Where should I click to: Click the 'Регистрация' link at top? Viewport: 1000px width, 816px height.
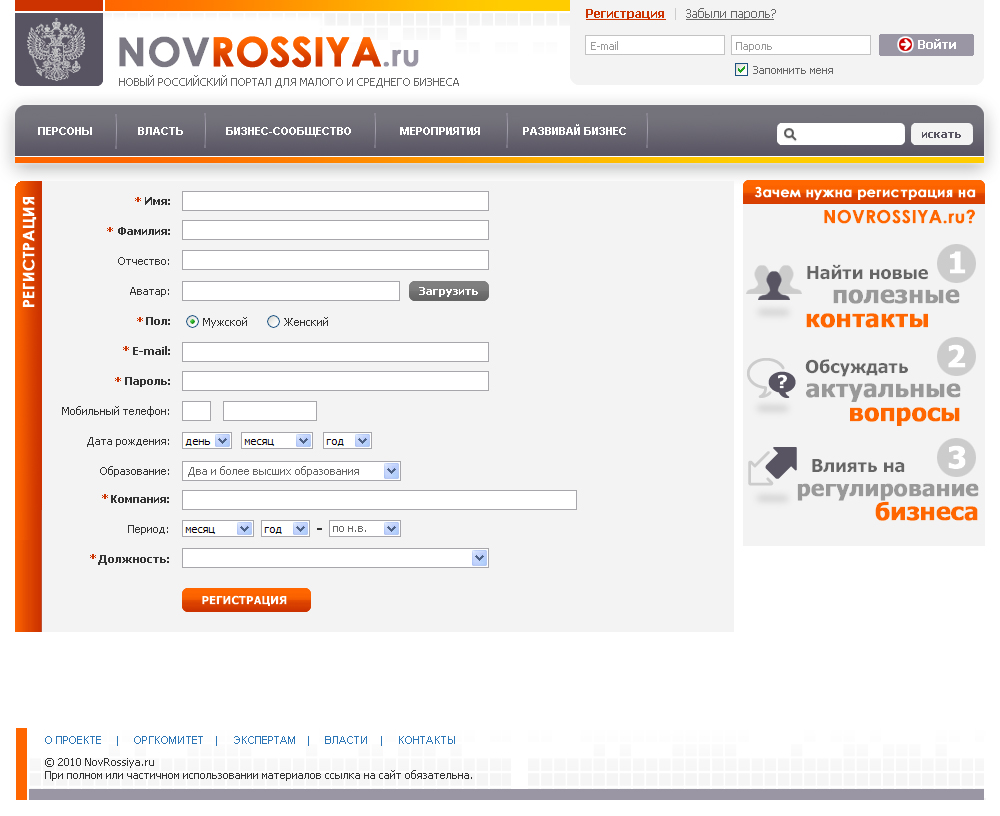coord(625,13)
